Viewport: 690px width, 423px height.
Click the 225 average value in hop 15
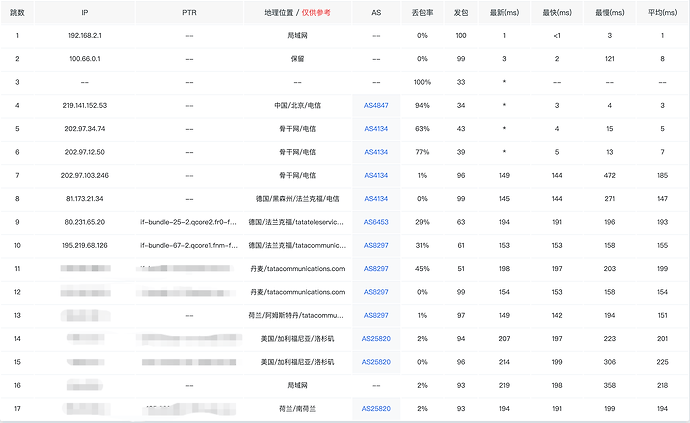[662, 362]
